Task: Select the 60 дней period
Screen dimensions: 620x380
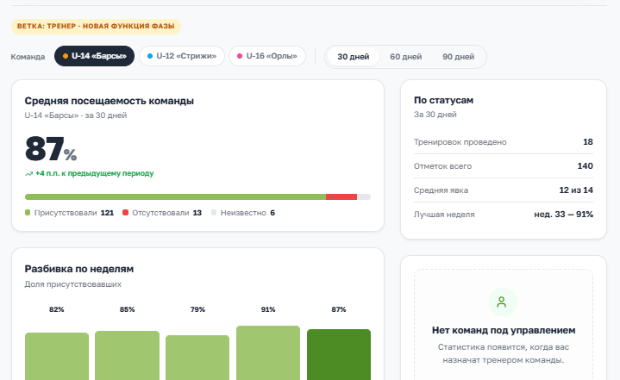Action: click(x=406, y=57)
